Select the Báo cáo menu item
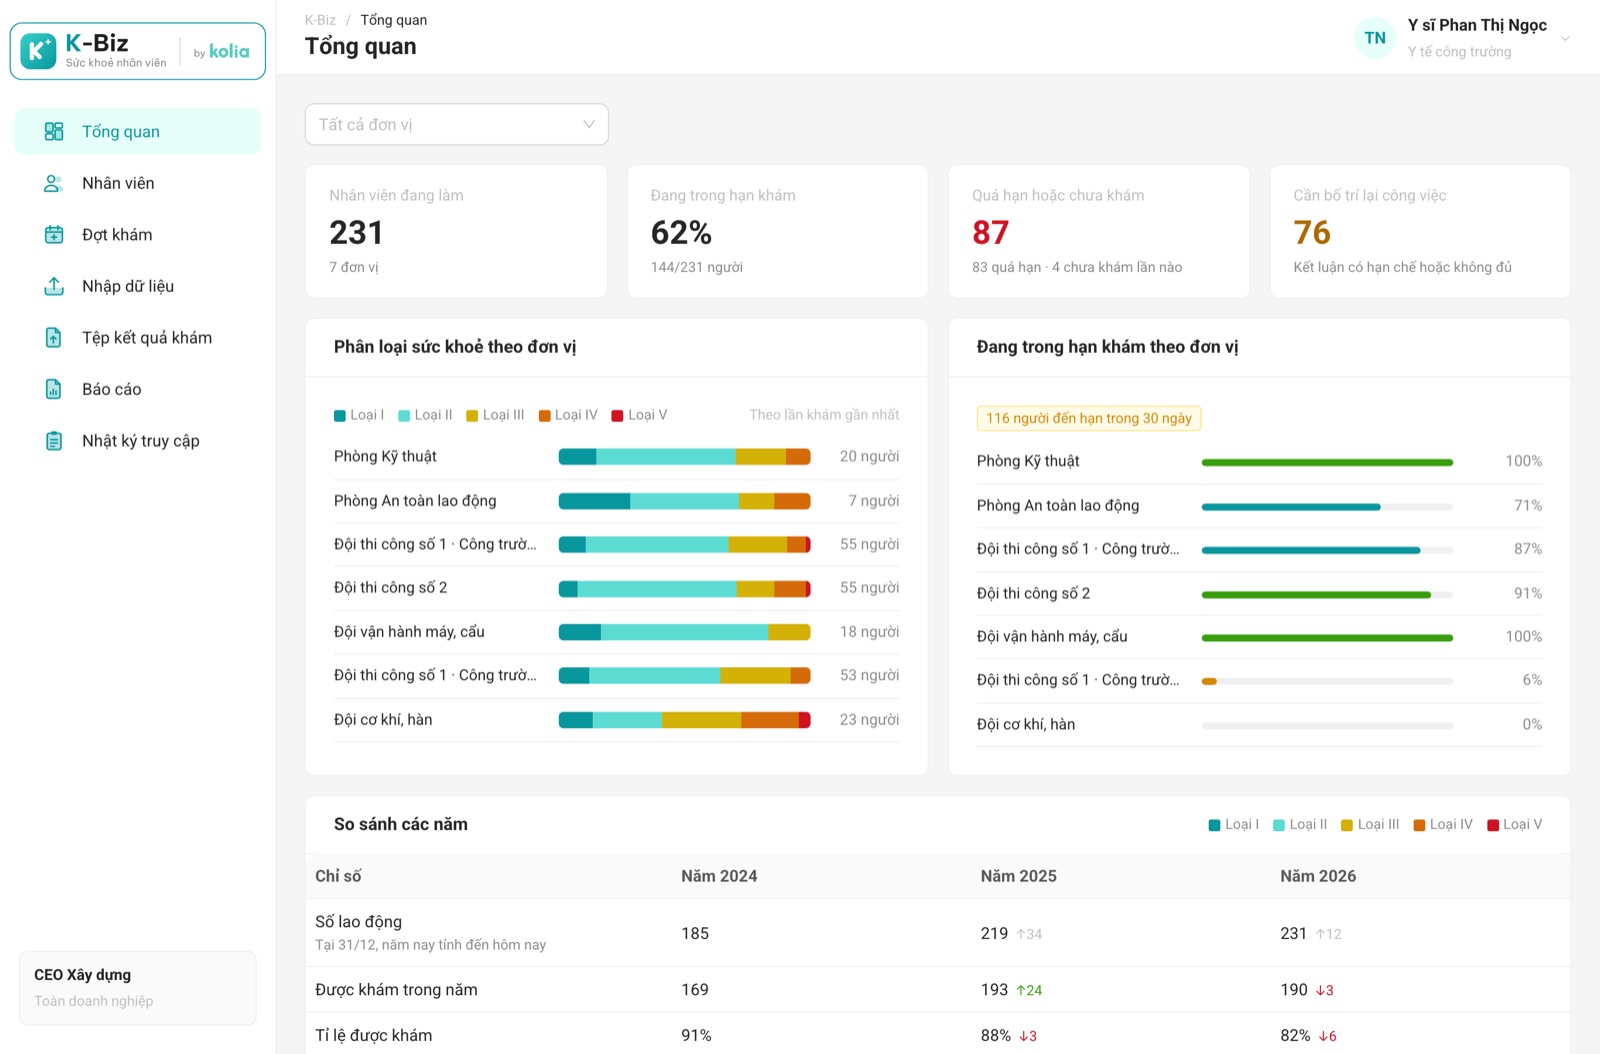The image size is (1600, 1054). [137, 389]
